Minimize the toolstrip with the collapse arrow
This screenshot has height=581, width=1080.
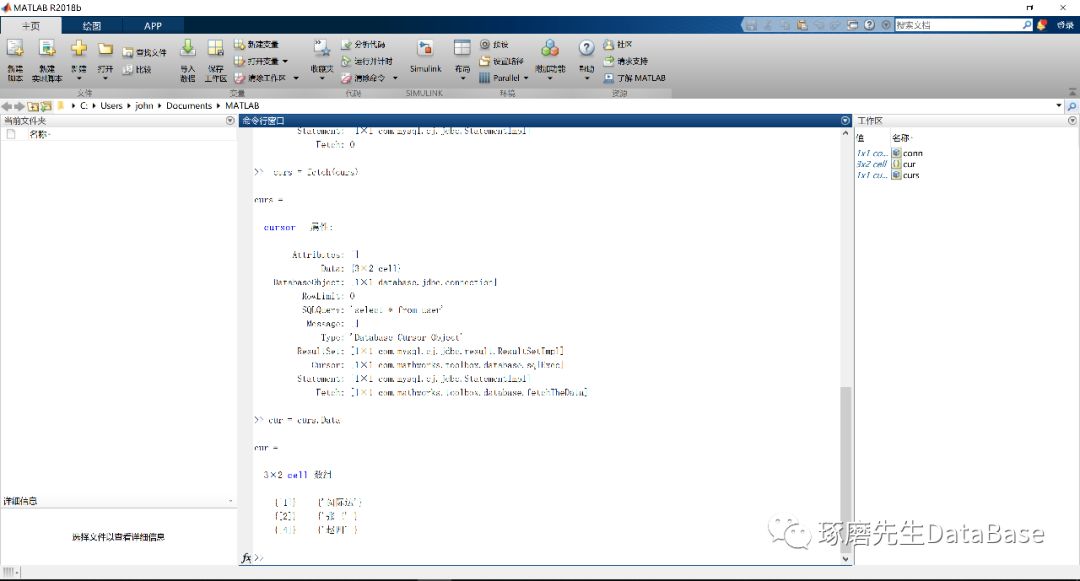point(1072,92)
